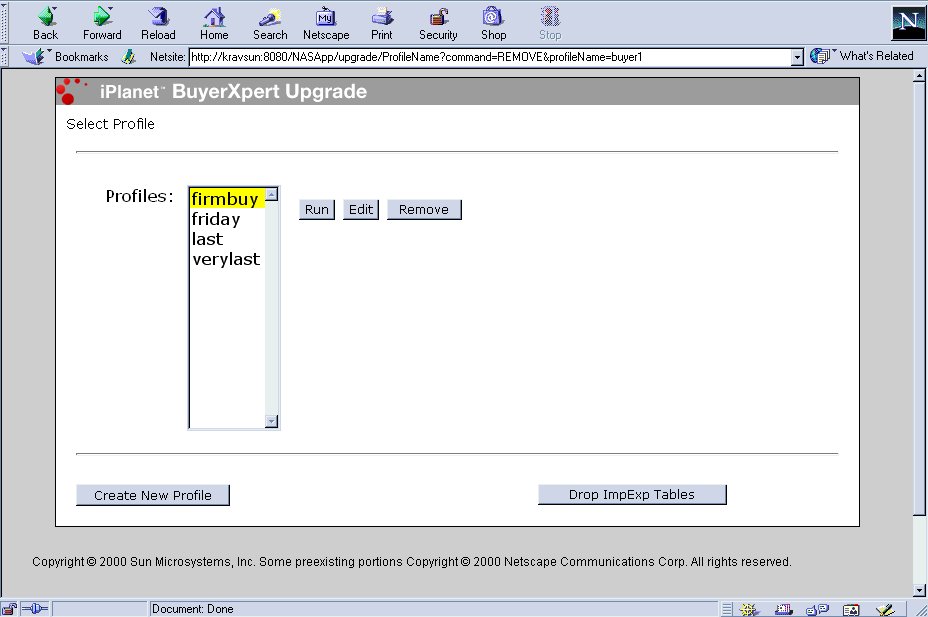Print the current page
The width and height of the screenshot is (928, 617).
pos(382,24)
